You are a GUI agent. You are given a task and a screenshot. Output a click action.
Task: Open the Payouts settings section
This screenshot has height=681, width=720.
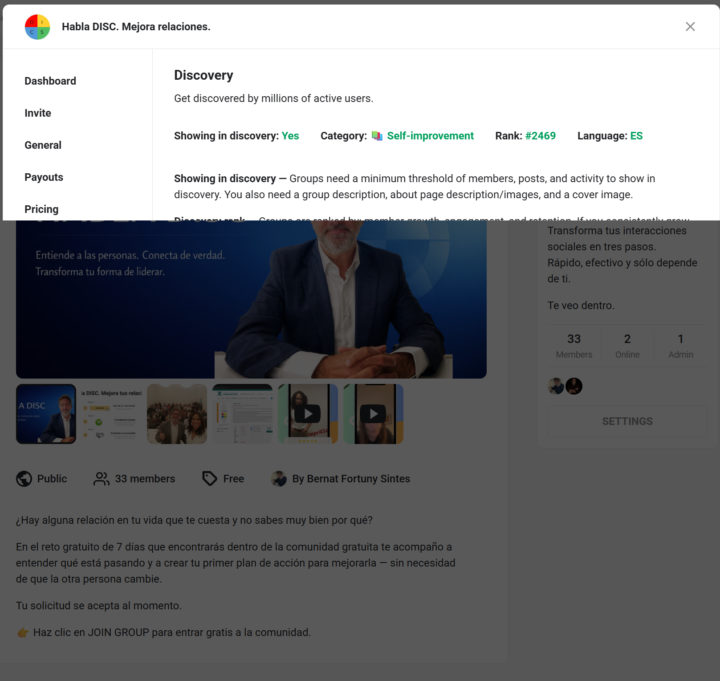44,177
